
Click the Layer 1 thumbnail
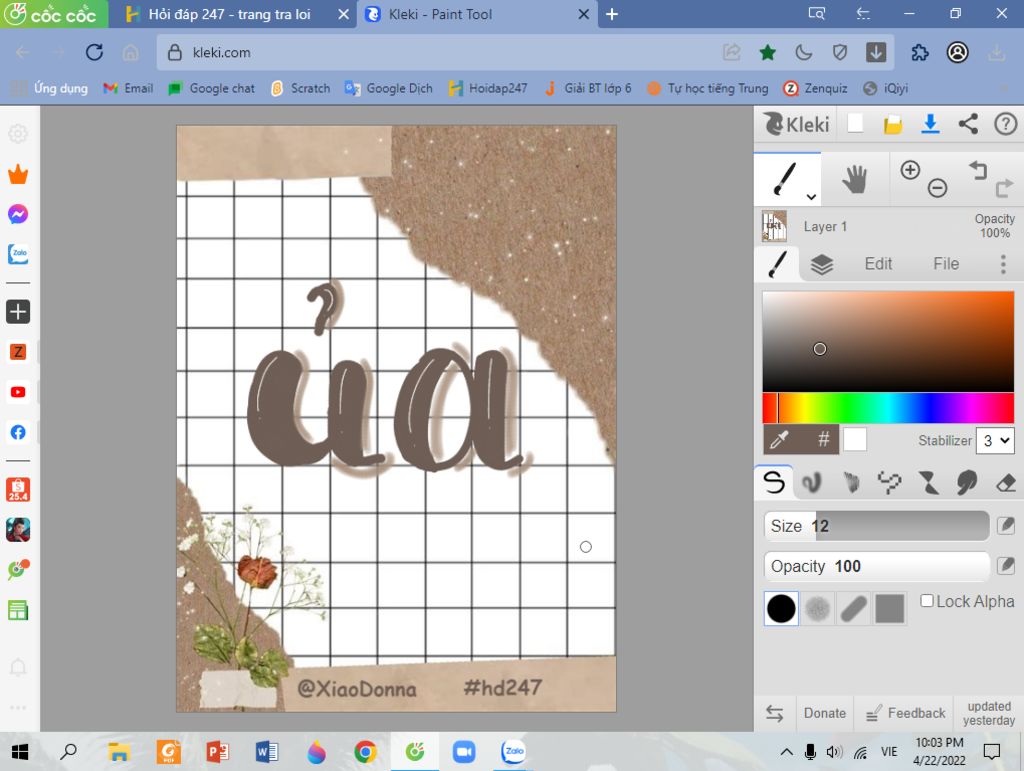coord(774,226)
